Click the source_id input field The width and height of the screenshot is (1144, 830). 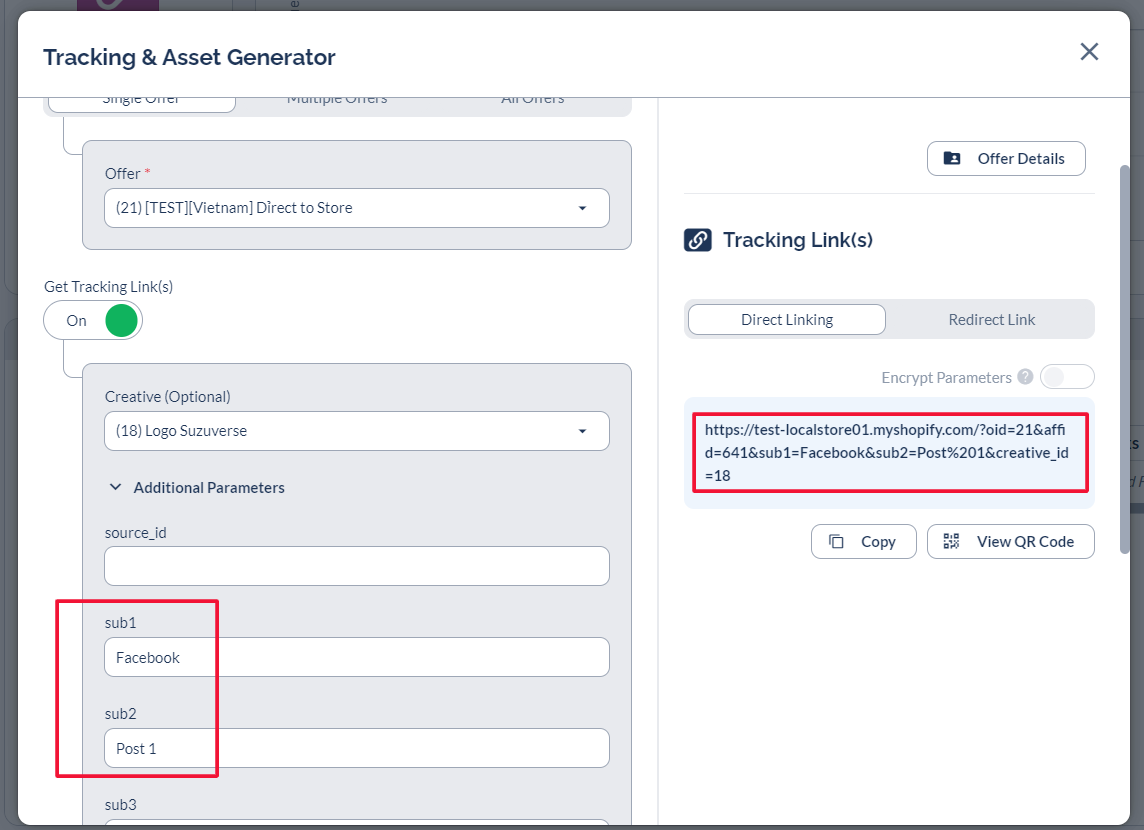[356, 566]
